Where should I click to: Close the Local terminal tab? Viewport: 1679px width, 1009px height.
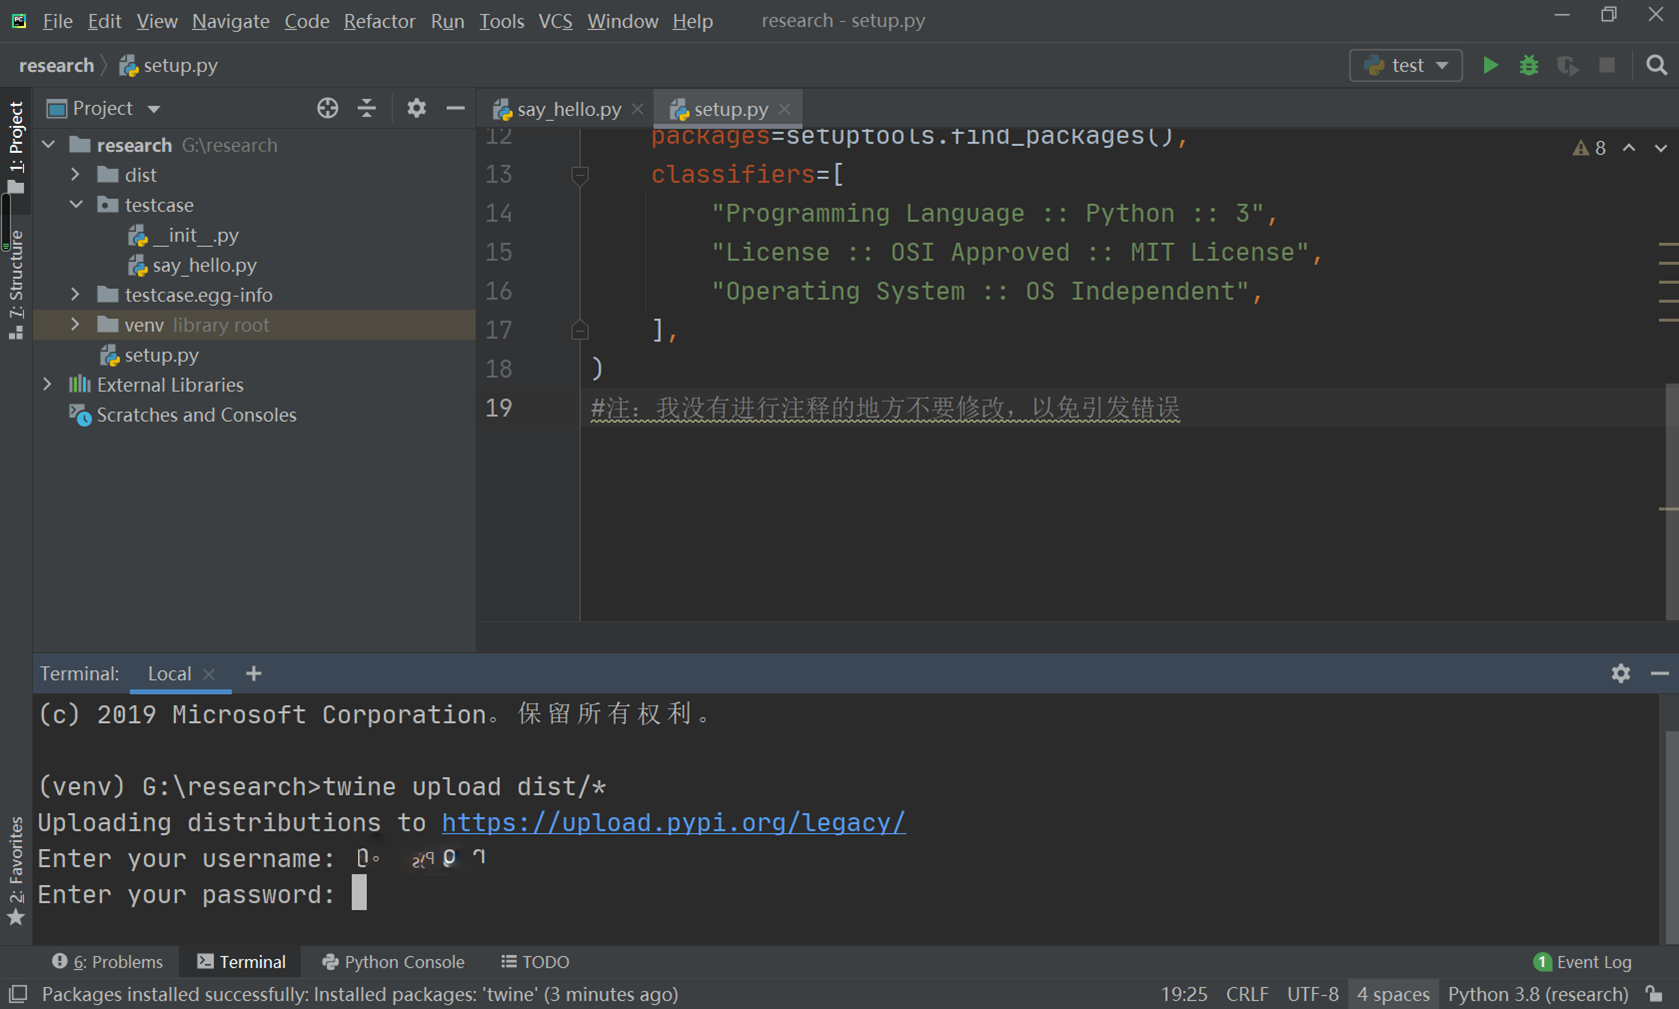coord(209,674)
